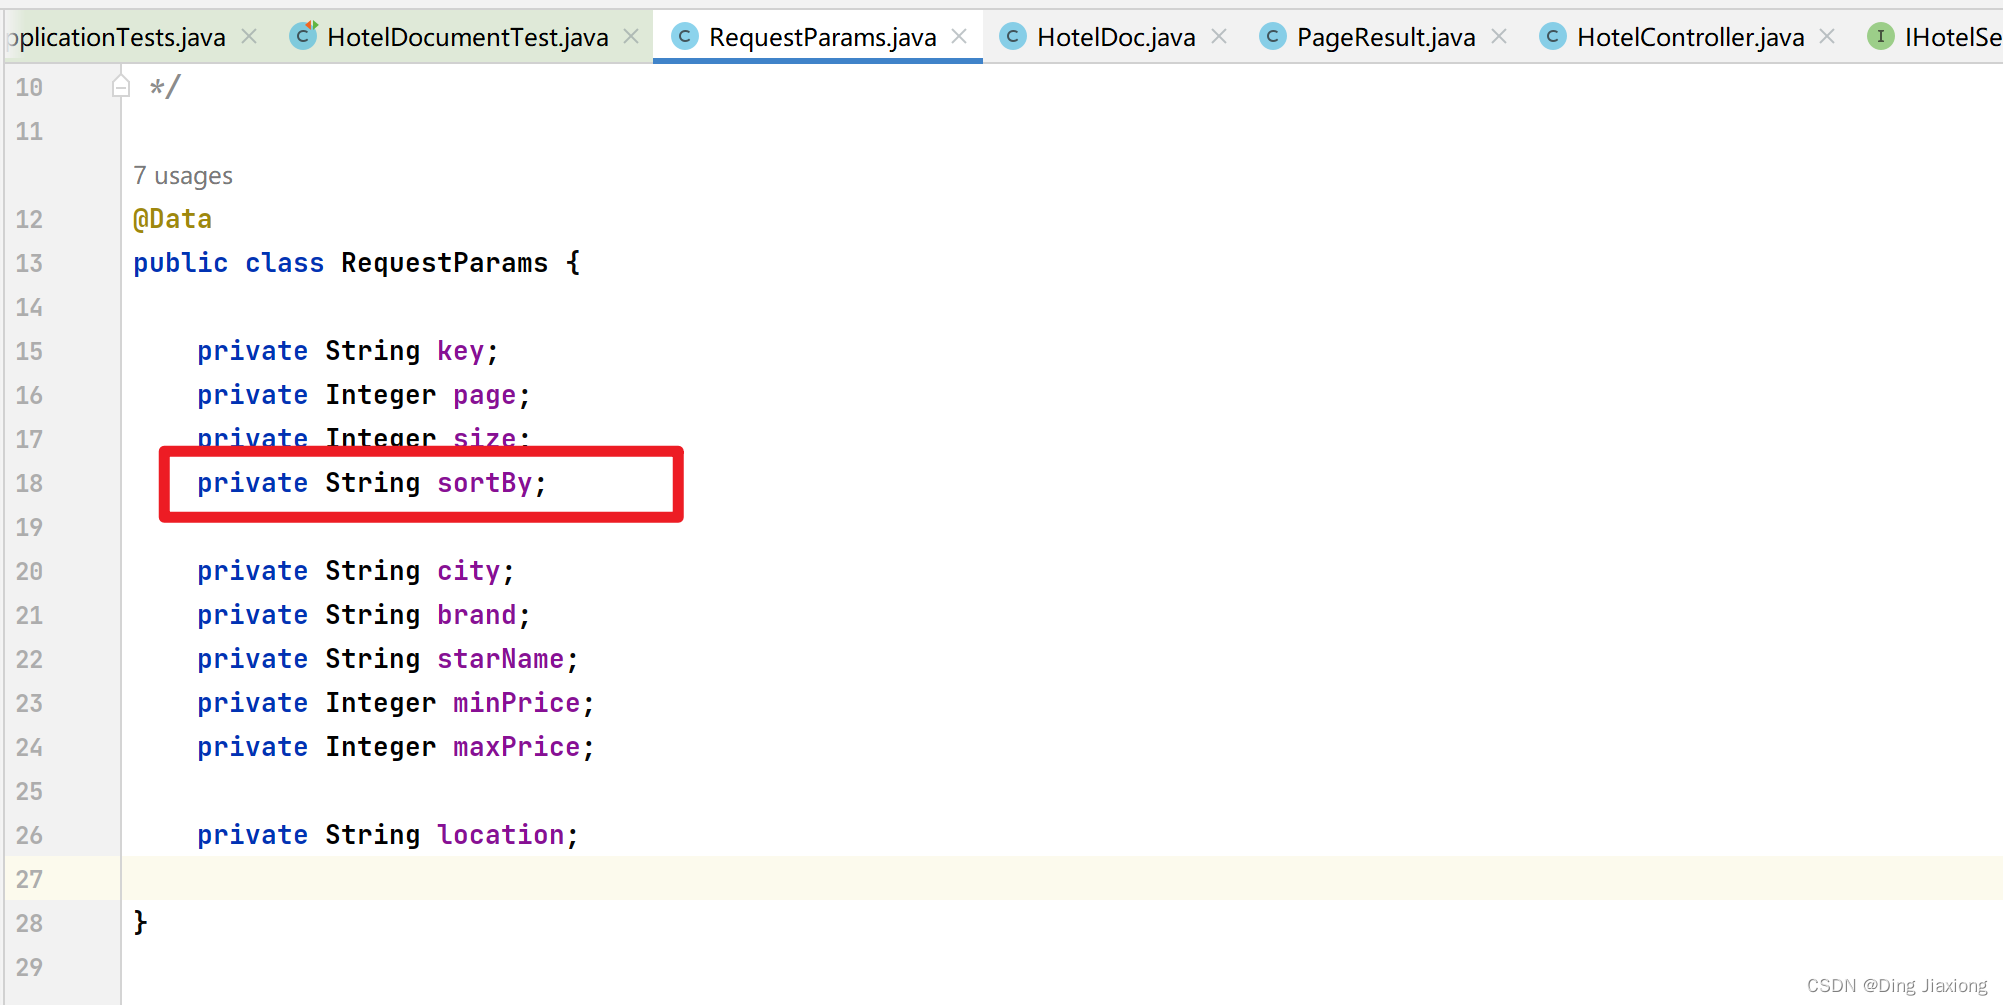The image size is (2003, 1005).
Task: Click the HotelController.java class icon
Action: pyautogui.click(x=1553, y=37)
